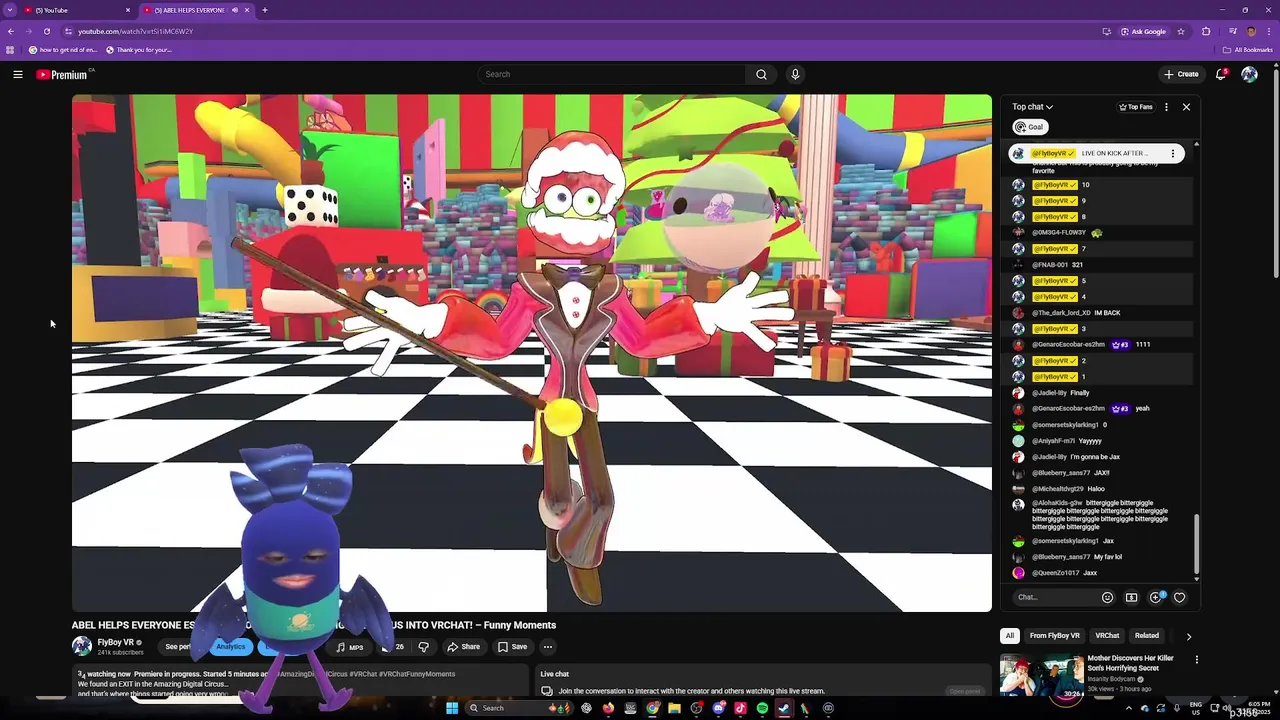Image resolution: width=1280 pixels, height=720 pixels.
Task: Dislike the video with thumbs-down
Action: point(424,647)
